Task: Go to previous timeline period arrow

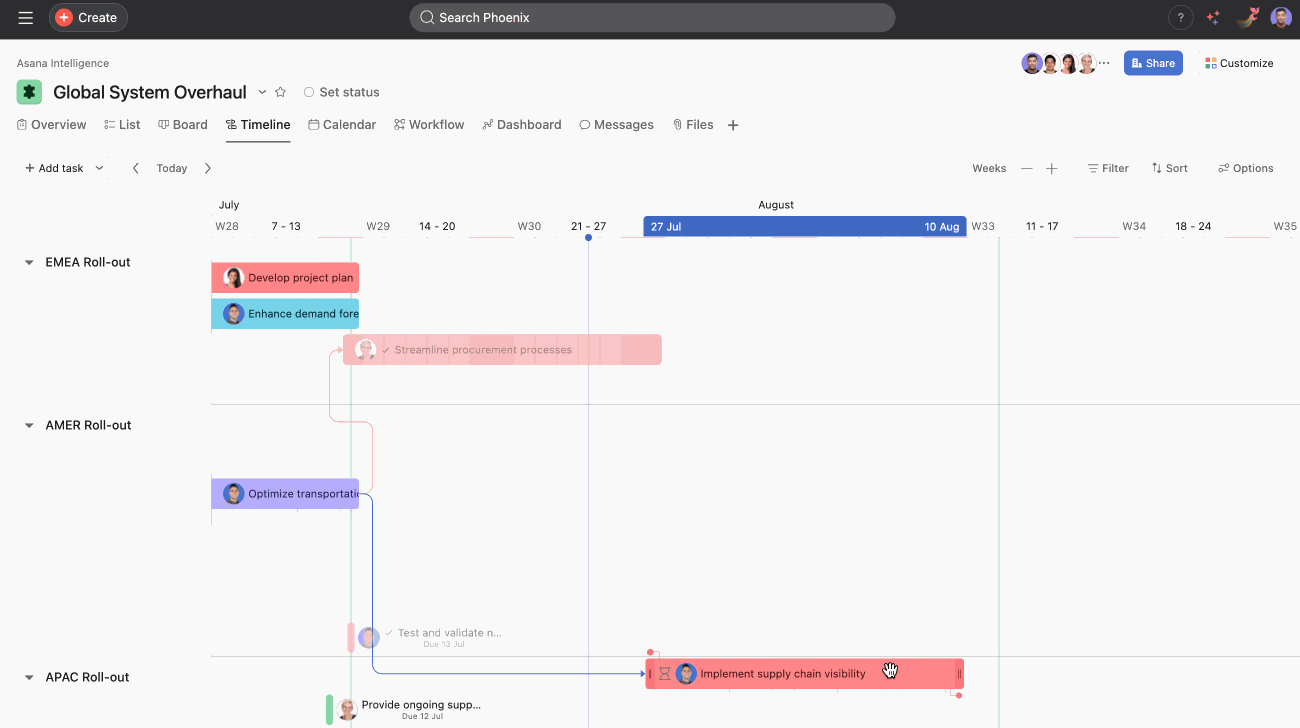Action: tap(136, 169)
